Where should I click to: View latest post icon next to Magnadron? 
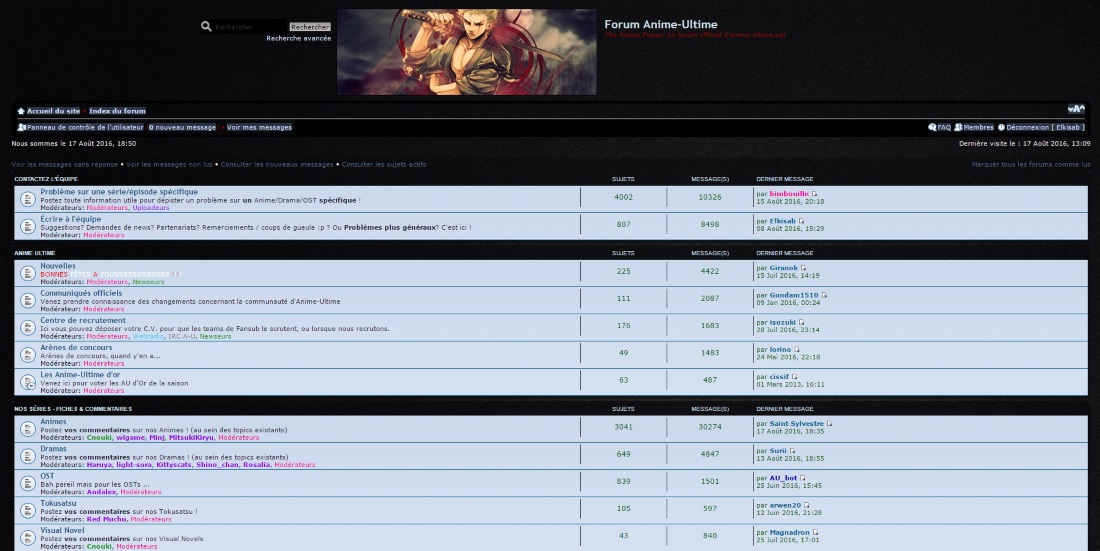[x=815, y=533]
